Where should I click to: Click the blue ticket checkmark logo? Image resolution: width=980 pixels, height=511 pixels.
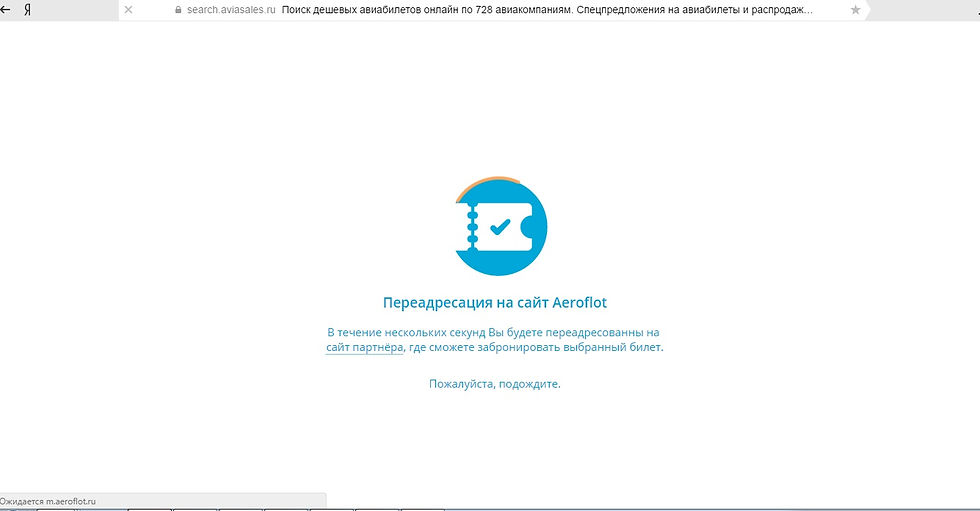click(501, 226)
